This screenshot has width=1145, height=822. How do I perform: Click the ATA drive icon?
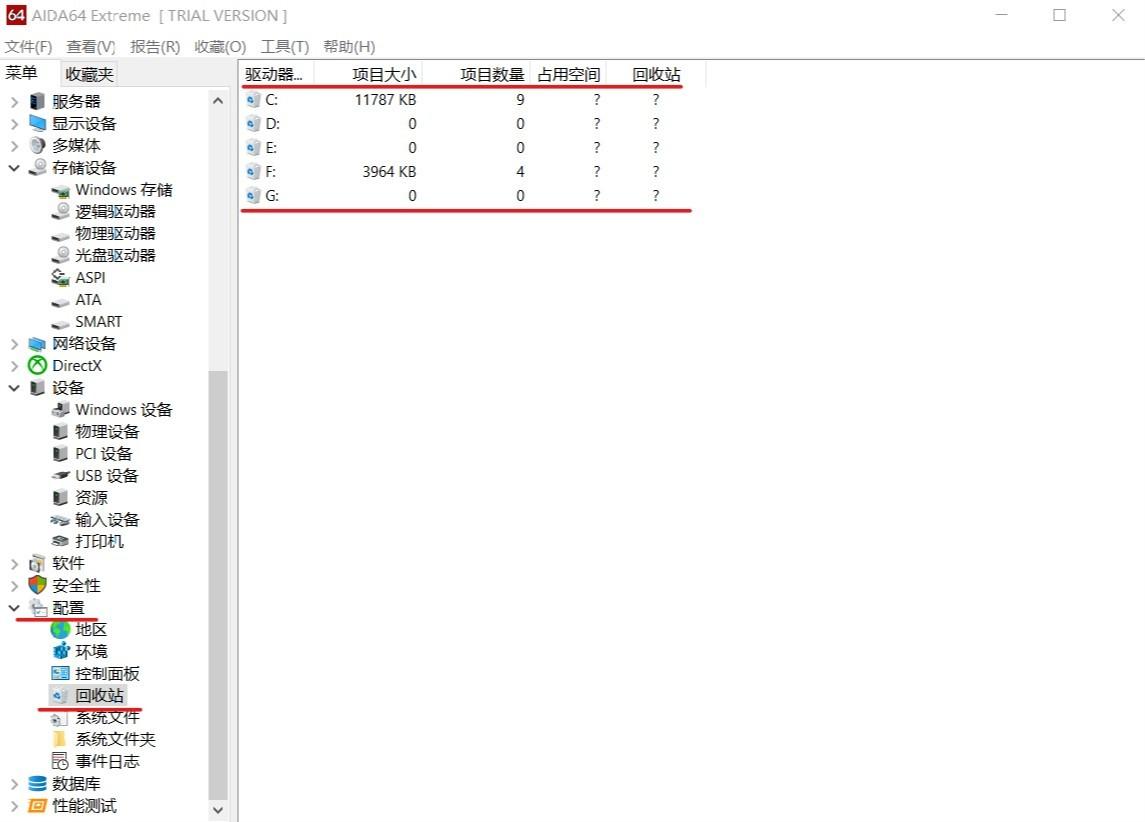(x=61, y=301)
